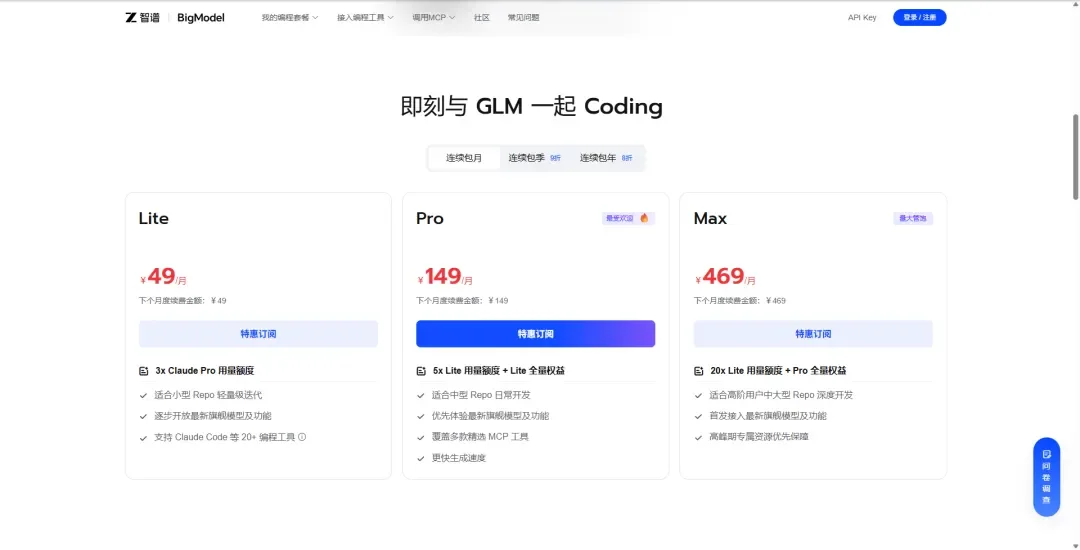Open the 问卷调查 floating survey button
1080x550 pixels.
1046,476
